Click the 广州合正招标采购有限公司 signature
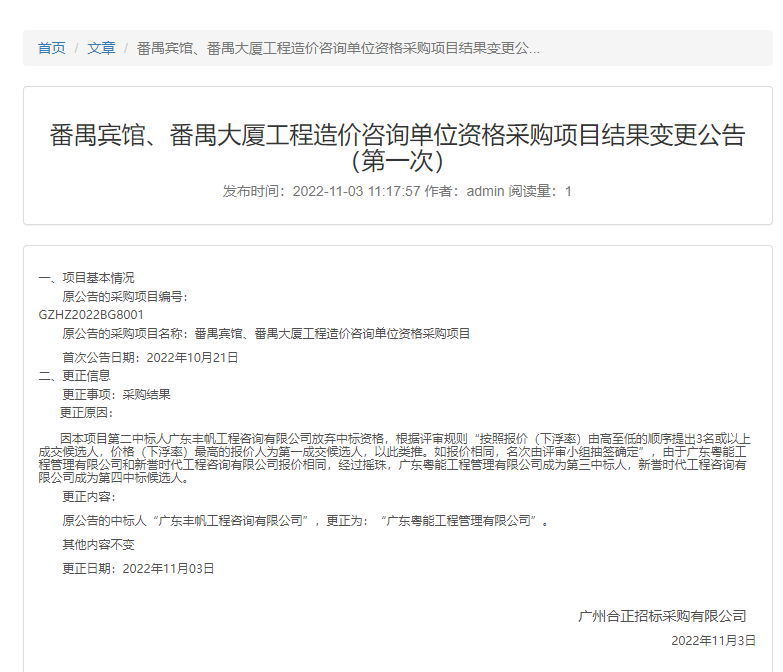This screenshot has width=783, height=672. pyautogui.click(x=662, y=616)
